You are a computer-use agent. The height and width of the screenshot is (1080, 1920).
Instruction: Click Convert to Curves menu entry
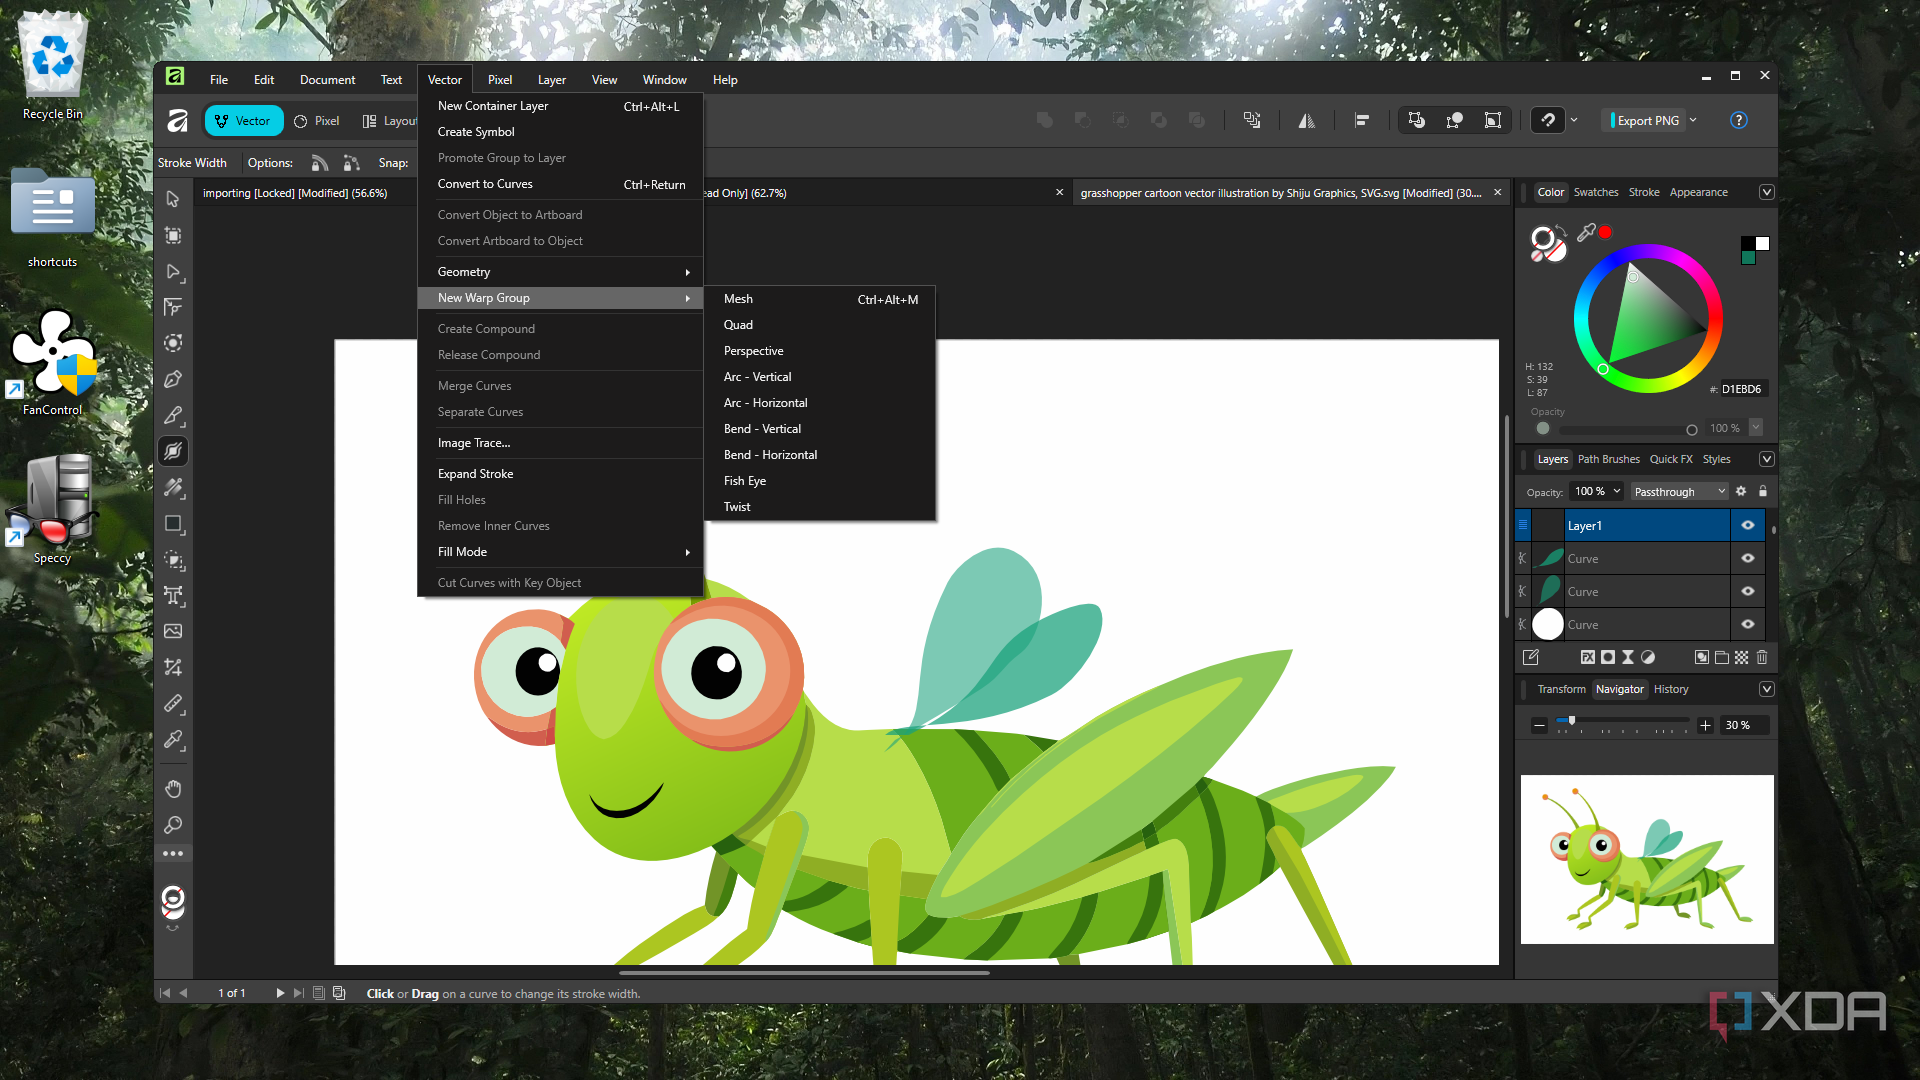(561, 184)
